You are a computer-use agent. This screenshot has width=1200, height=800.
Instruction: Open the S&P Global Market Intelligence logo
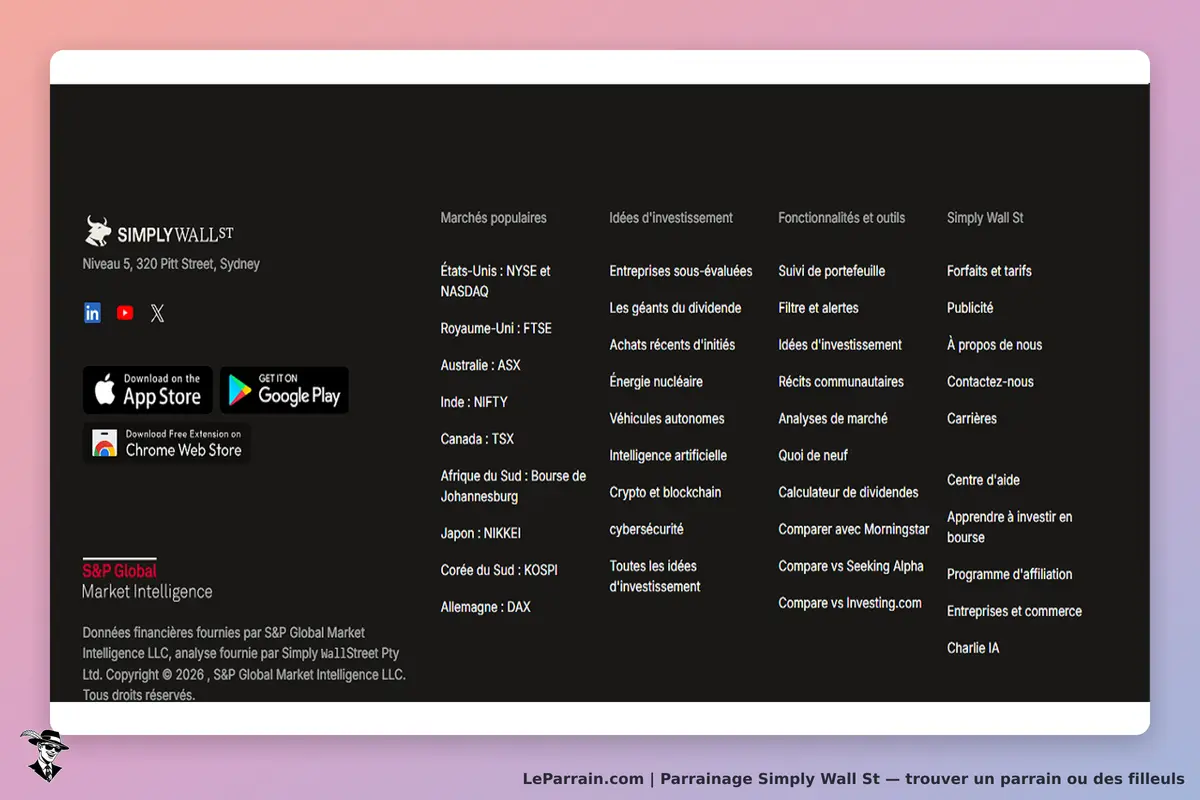147,580
